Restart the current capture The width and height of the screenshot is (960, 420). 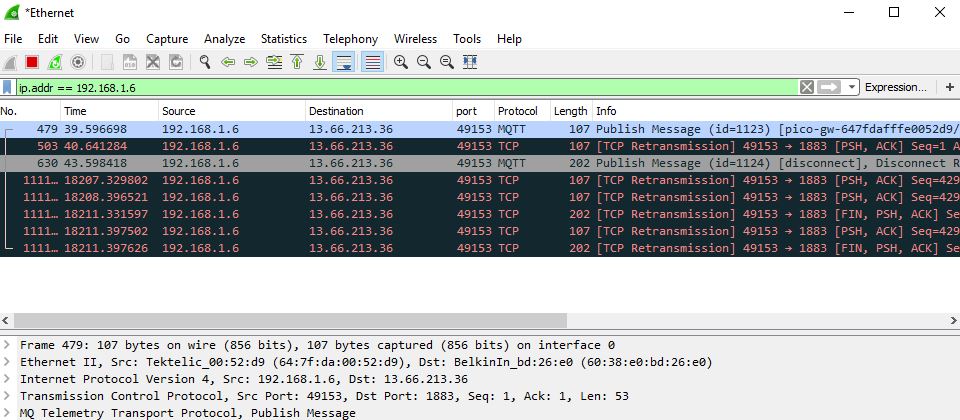coord(55,62)
